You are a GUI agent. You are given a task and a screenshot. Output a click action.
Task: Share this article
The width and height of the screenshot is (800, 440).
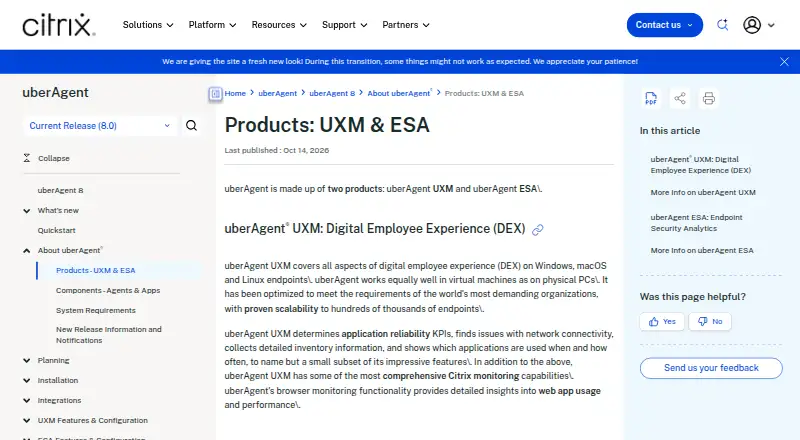680,98
